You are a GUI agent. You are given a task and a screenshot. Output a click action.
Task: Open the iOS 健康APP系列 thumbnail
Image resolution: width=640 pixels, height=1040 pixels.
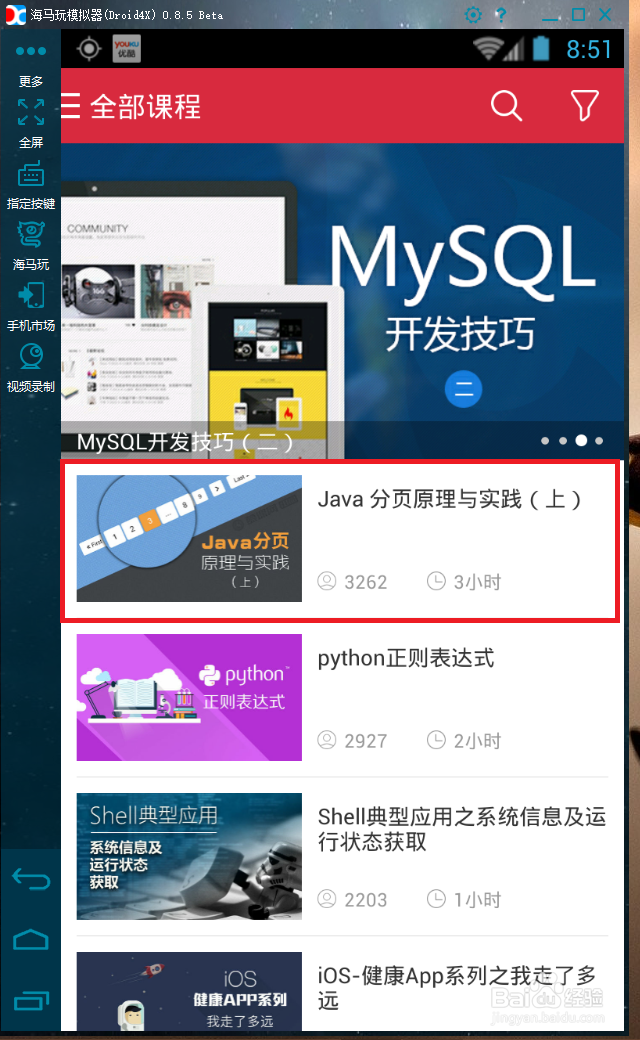(189, 992)
